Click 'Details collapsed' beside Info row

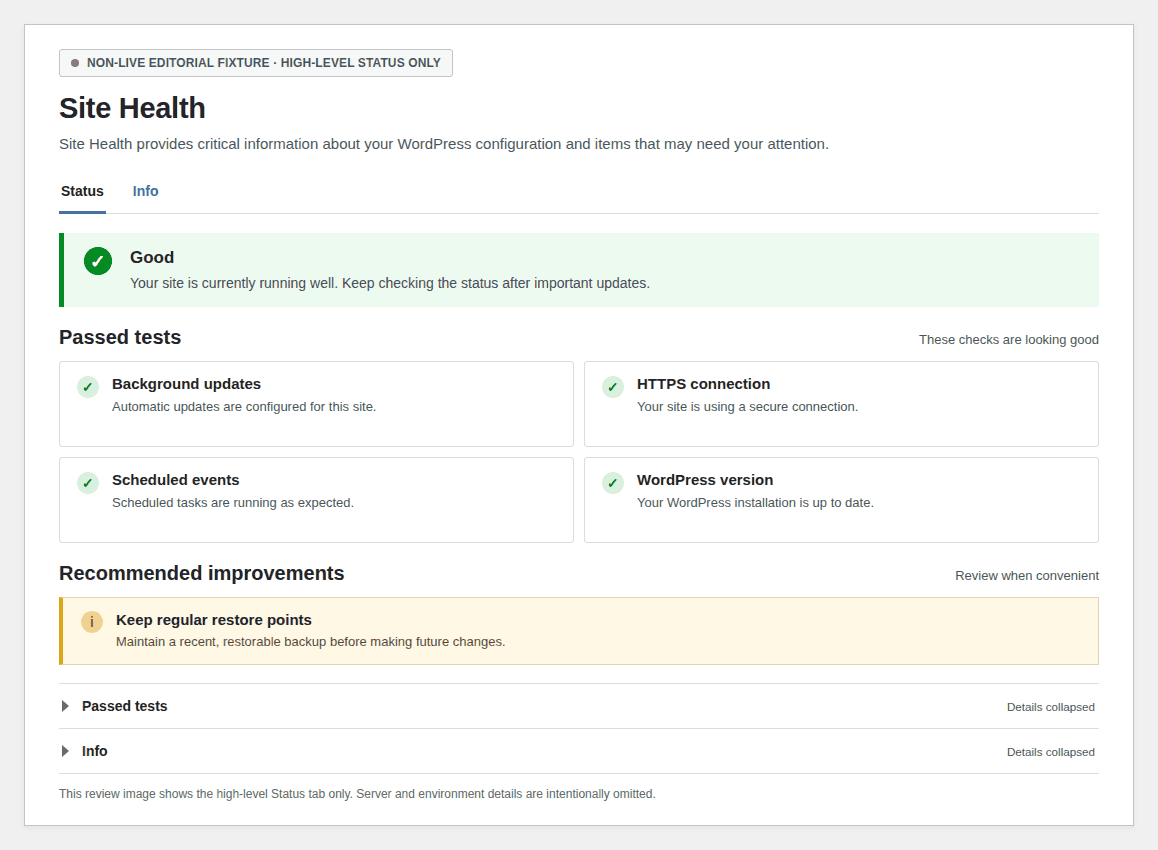tap(1050, 753)
